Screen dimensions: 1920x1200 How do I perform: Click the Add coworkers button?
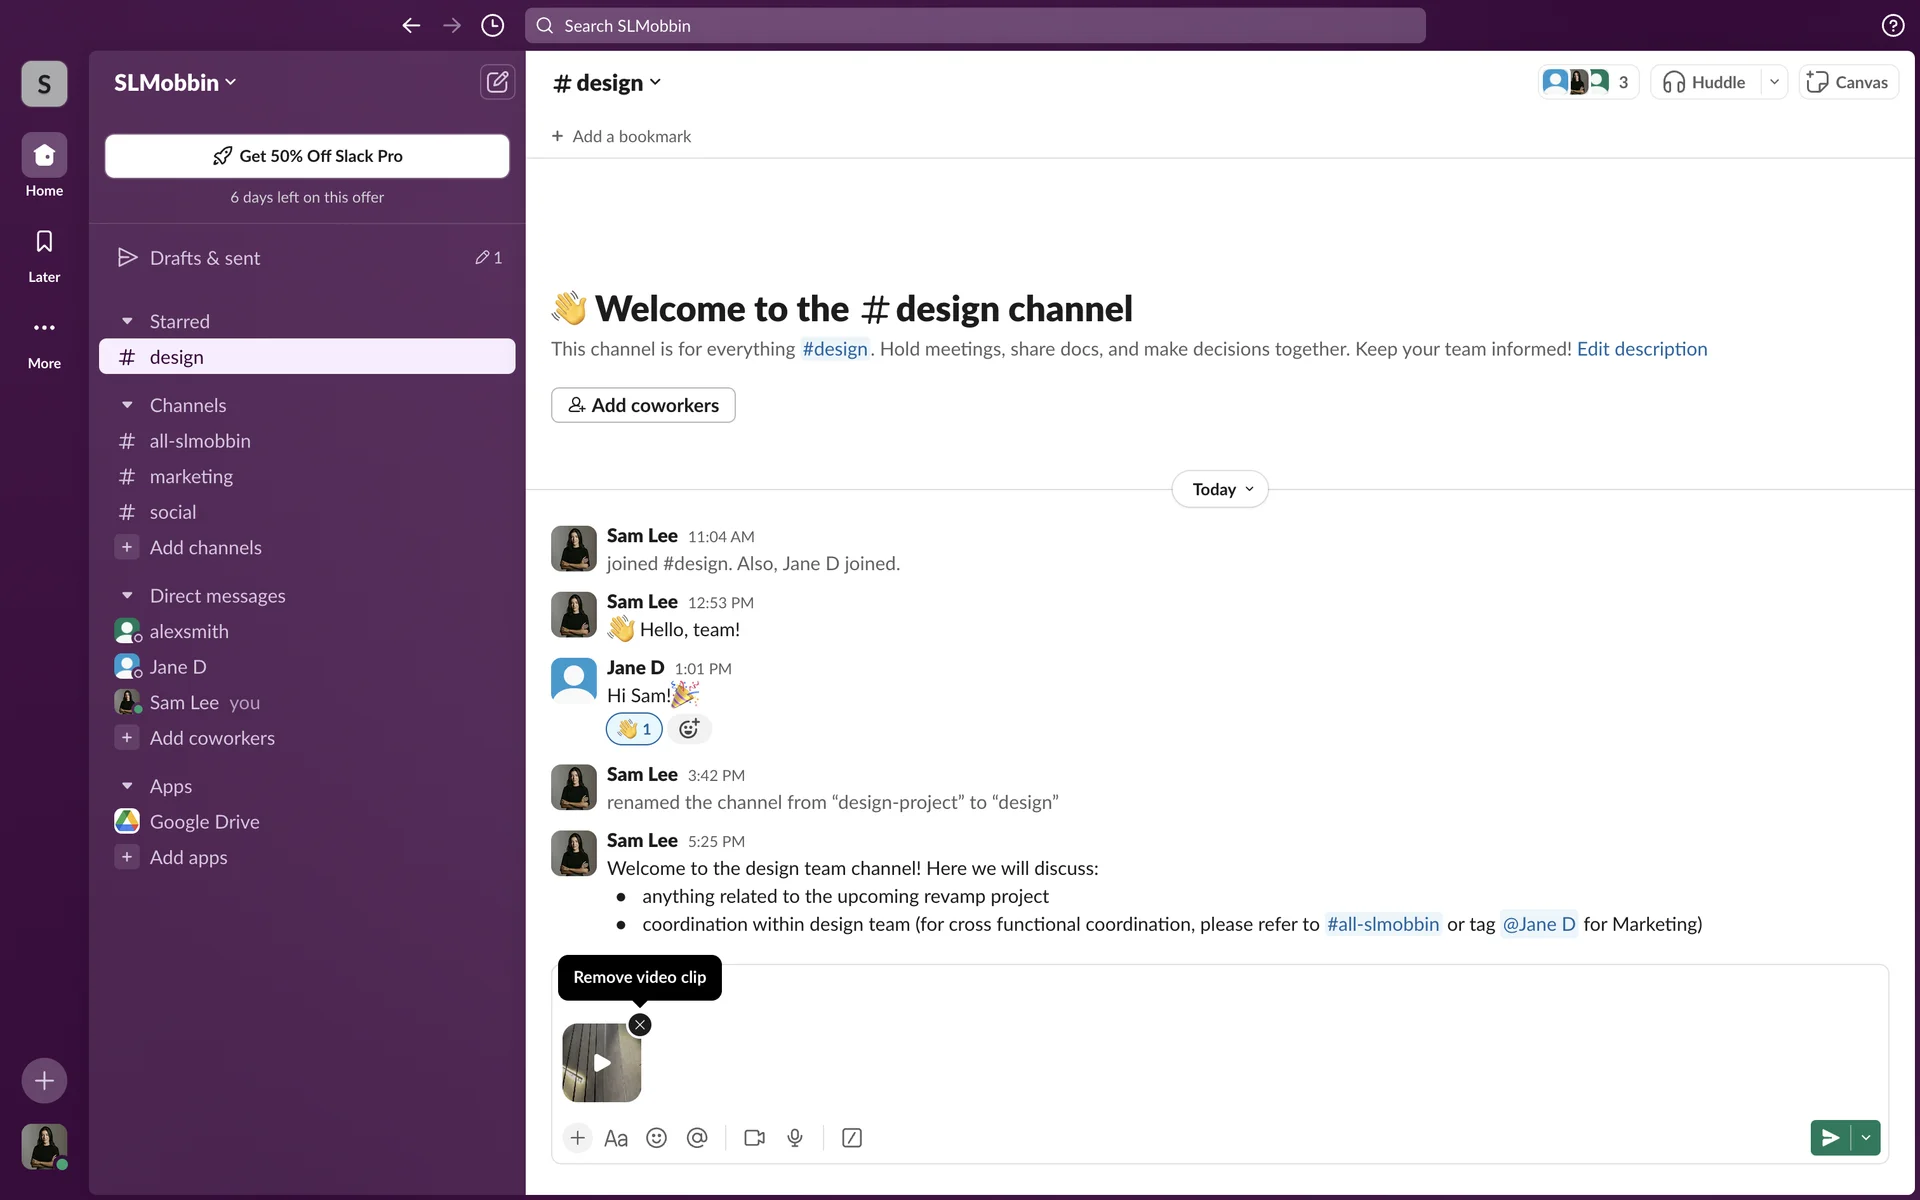643,405
